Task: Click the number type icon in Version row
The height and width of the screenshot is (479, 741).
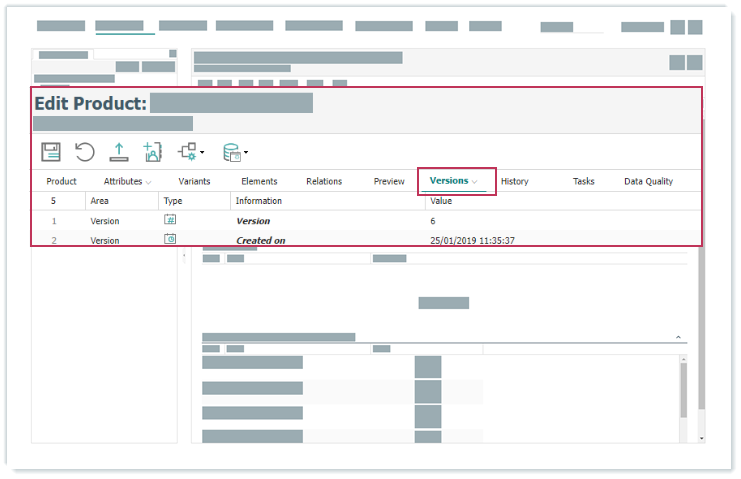Action: (170, 220)
